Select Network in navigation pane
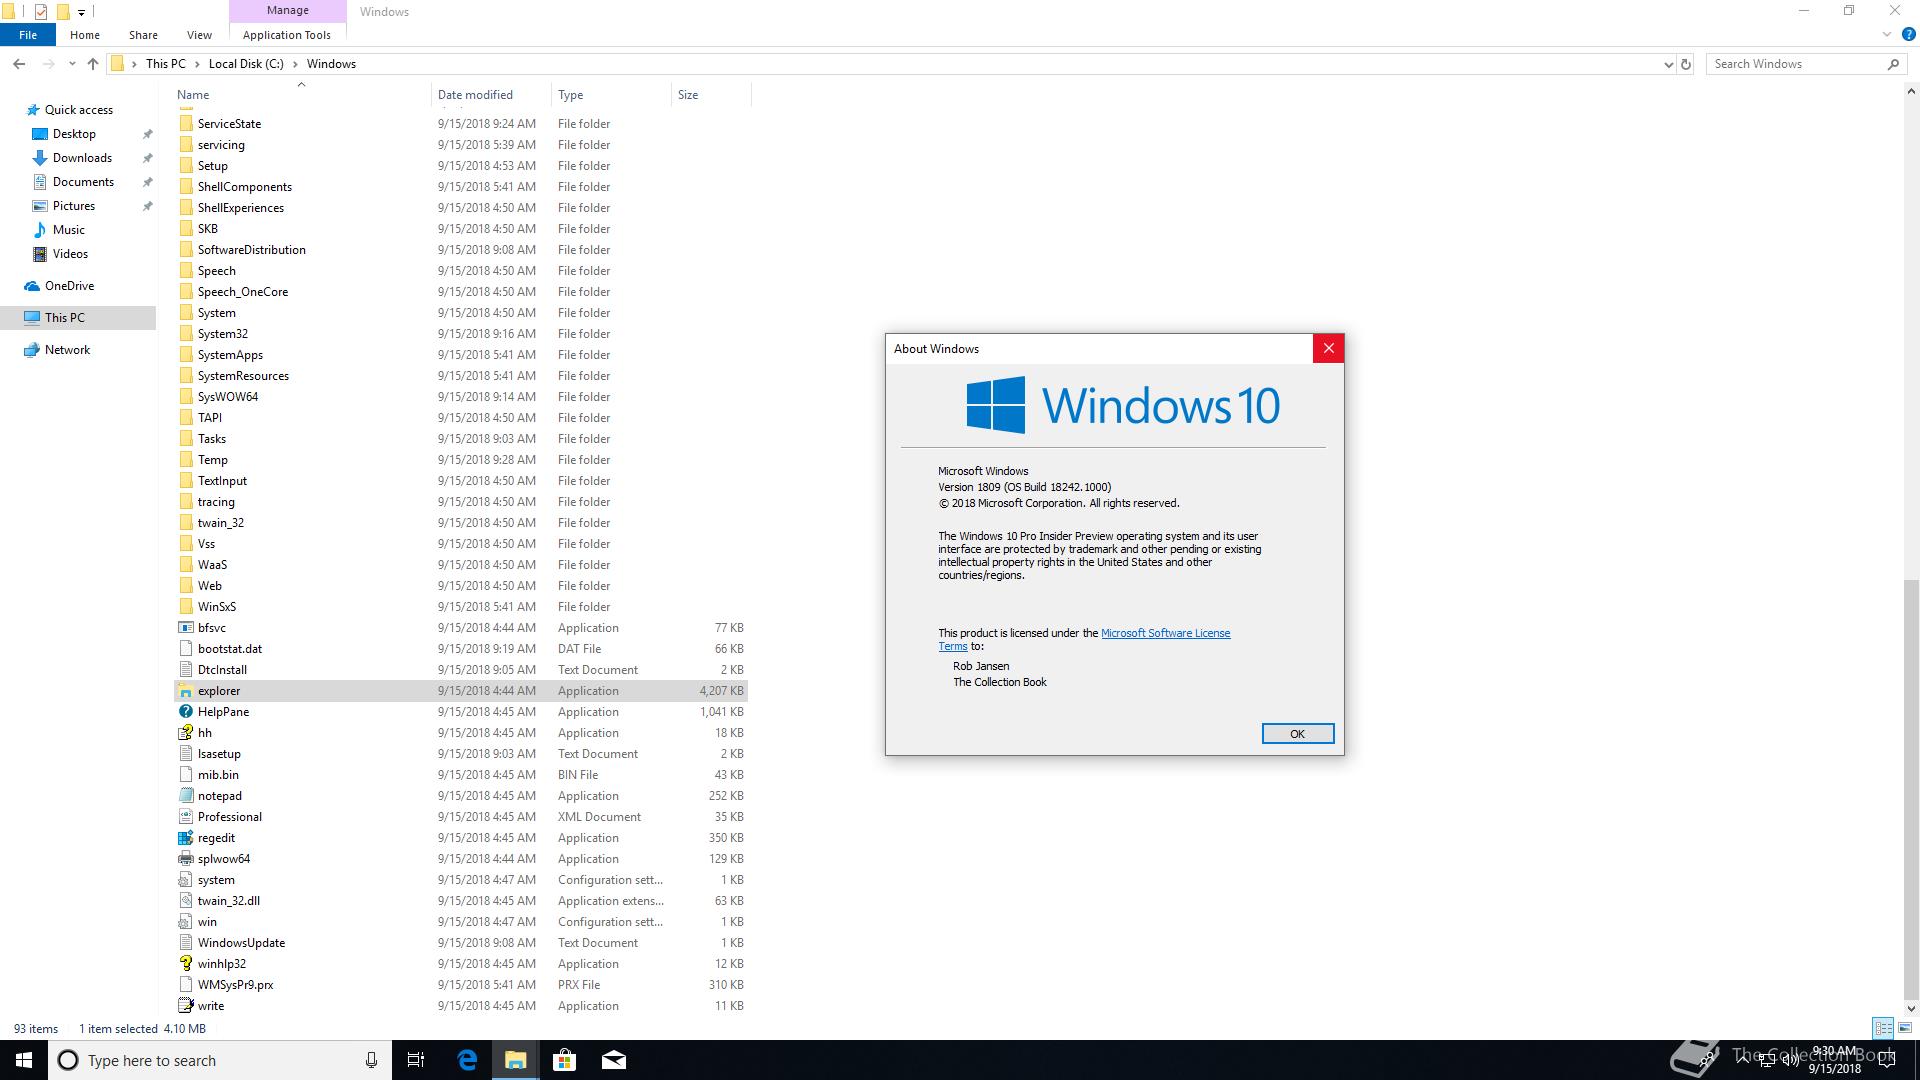 tap(67, 350)
